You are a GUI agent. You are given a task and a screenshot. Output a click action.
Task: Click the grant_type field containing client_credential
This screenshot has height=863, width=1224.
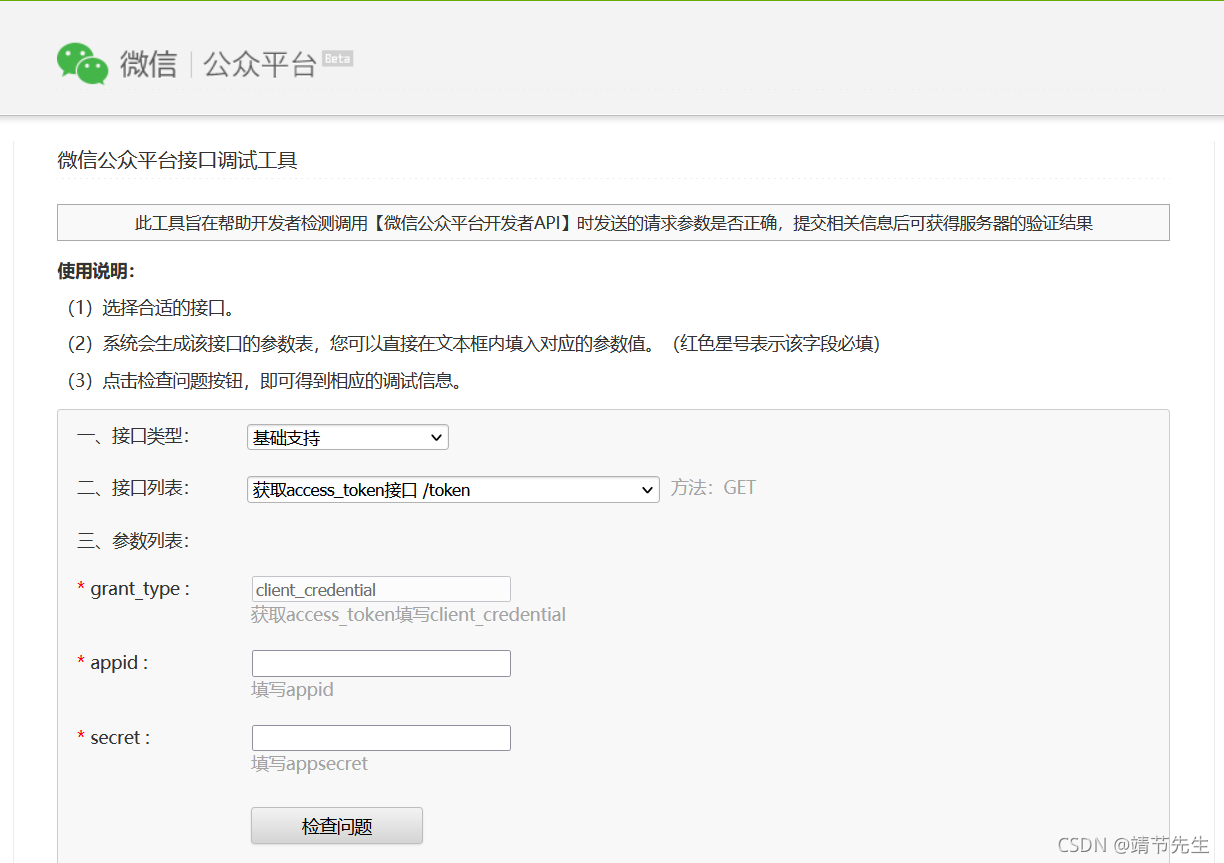point(381,589)
